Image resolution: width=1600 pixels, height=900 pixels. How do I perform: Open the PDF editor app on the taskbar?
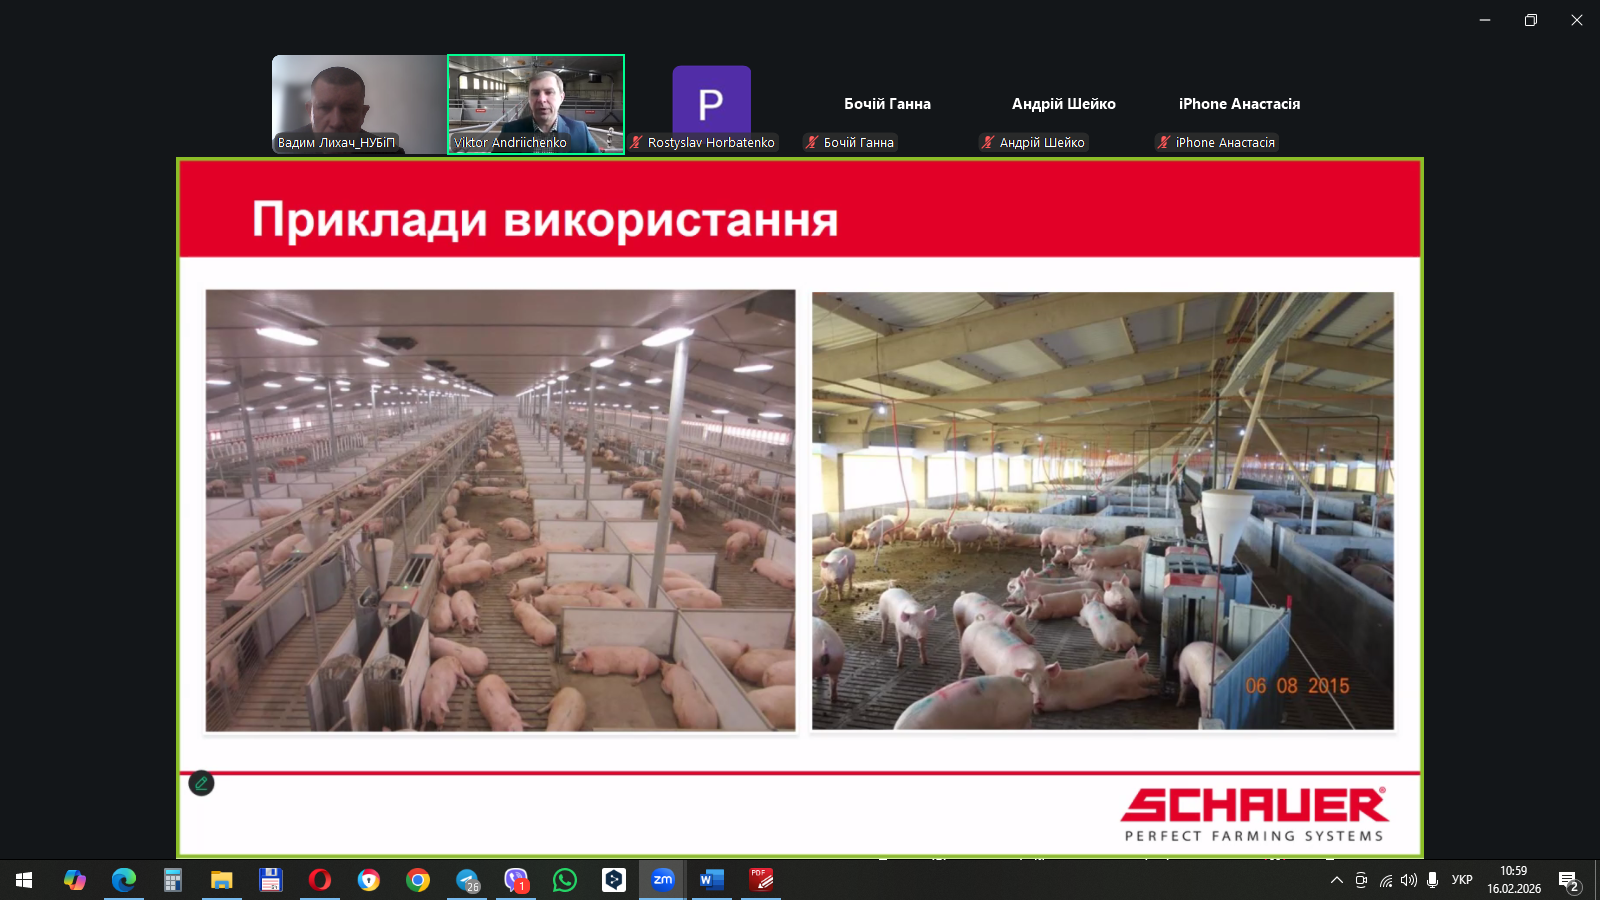(761, 880)
